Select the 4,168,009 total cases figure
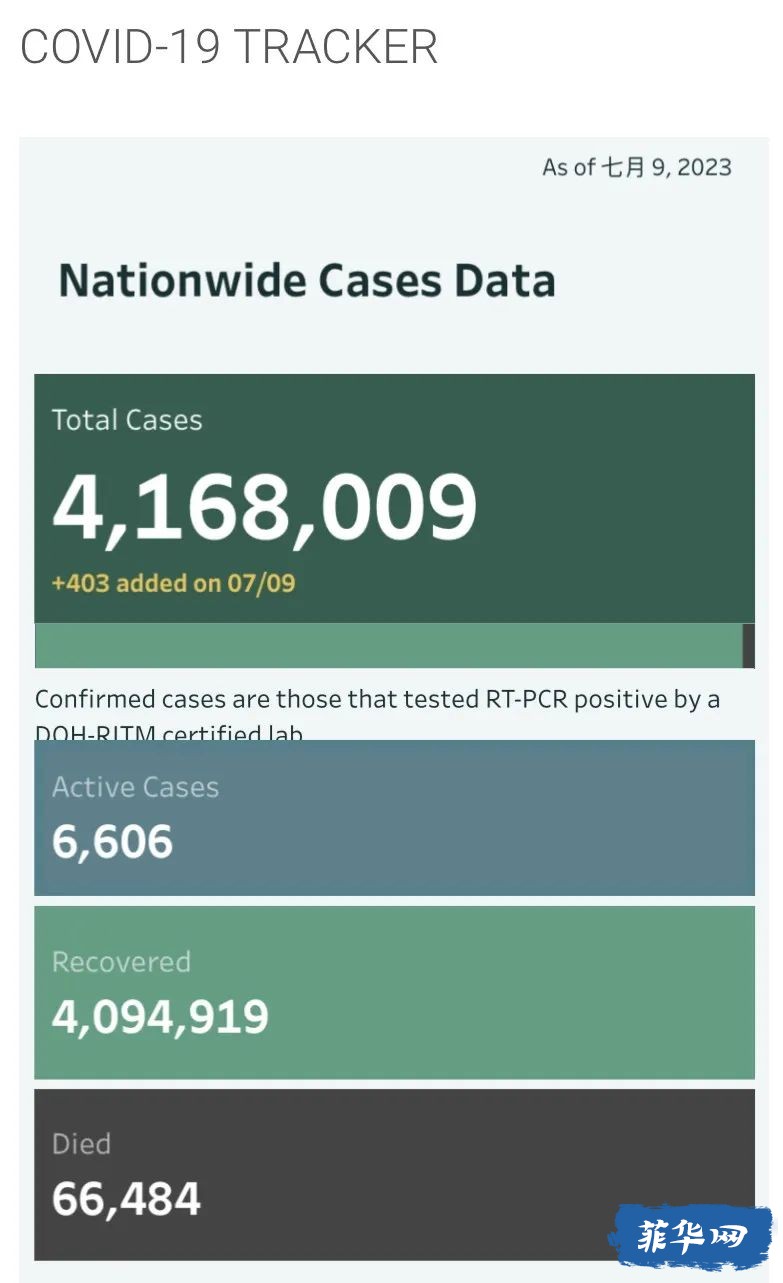Image resolution: width=783 pixels, height=1283 pixels. (x=265, y=506)
